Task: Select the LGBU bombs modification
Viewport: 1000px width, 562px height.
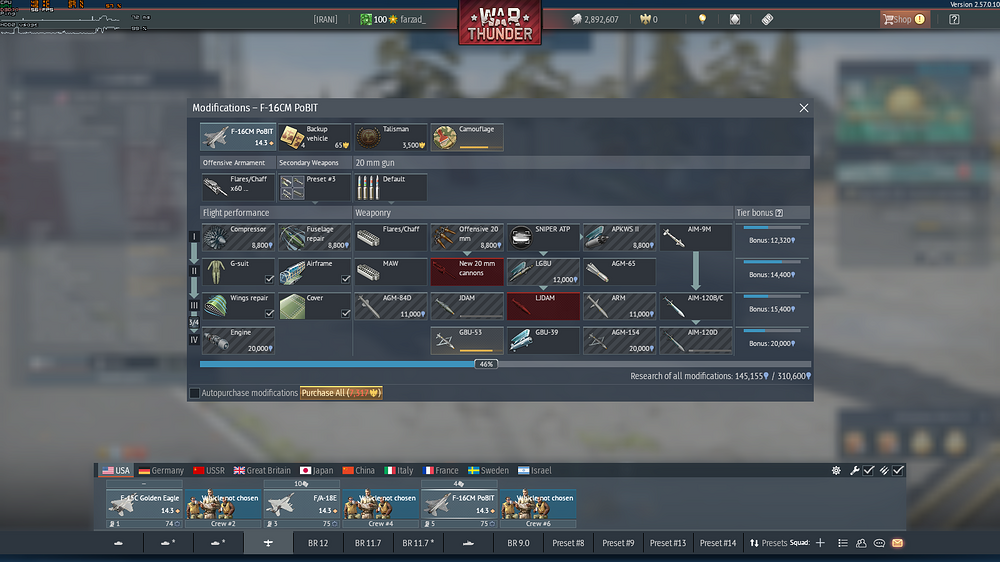Action: click(x=543, y=272)
